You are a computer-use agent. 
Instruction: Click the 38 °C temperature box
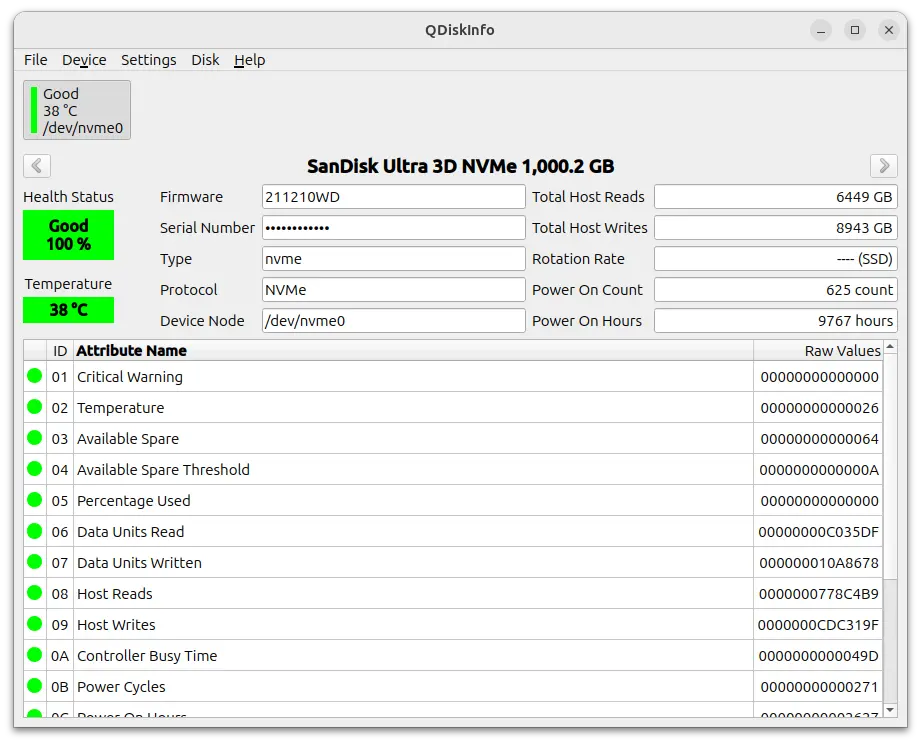coord(68,310)
